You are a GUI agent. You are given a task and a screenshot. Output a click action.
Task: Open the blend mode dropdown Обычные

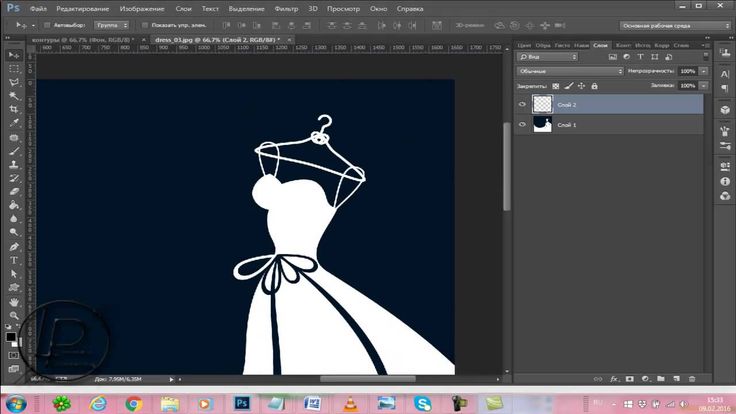(570, 72)
